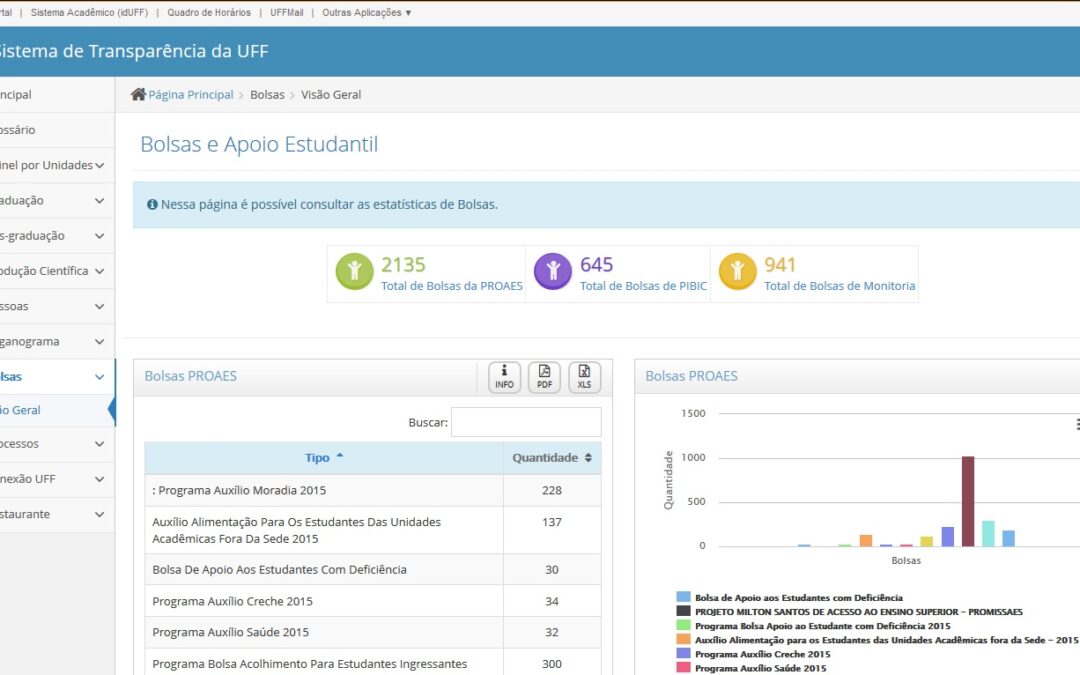Click the purple PIBIC total icon

pos(553,272)
